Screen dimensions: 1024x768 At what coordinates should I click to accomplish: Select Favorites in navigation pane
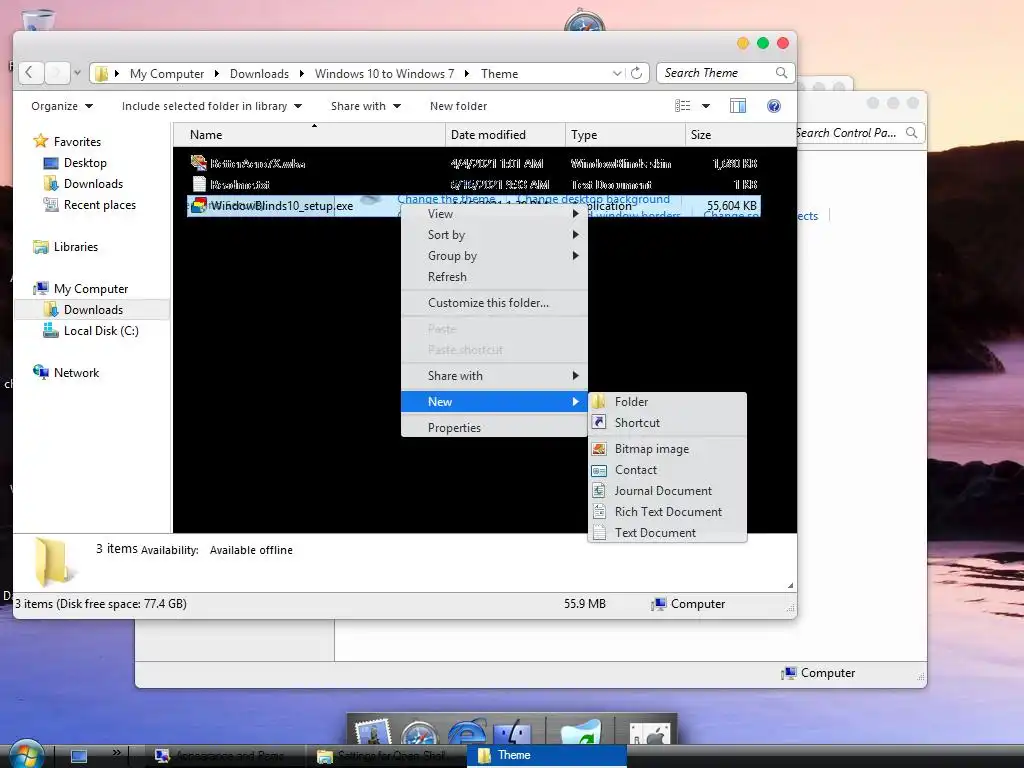[x=77, y=142]
